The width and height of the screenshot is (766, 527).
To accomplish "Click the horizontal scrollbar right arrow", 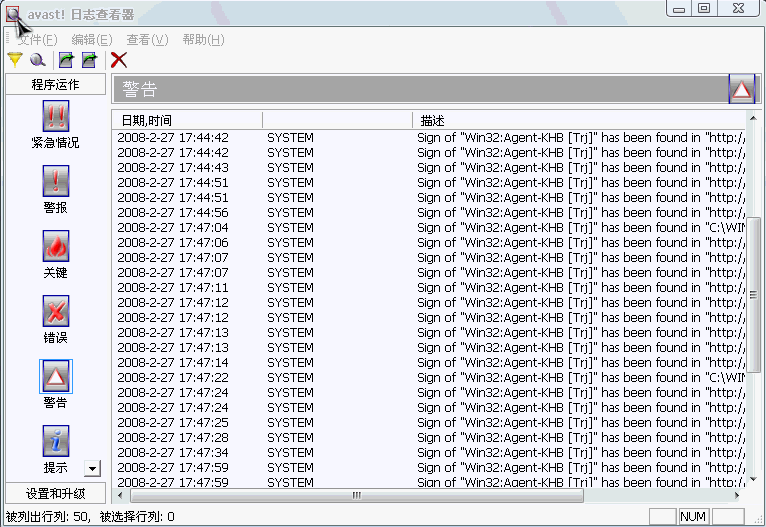I will pyautogui.click(x=737, y=495).
